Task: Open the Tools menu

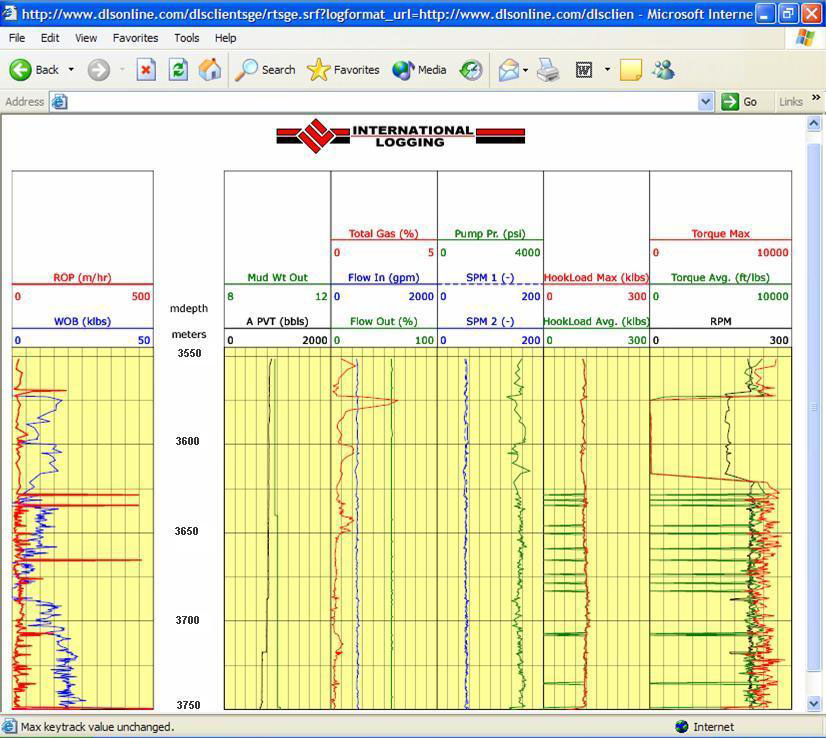Action: point(186,38)
